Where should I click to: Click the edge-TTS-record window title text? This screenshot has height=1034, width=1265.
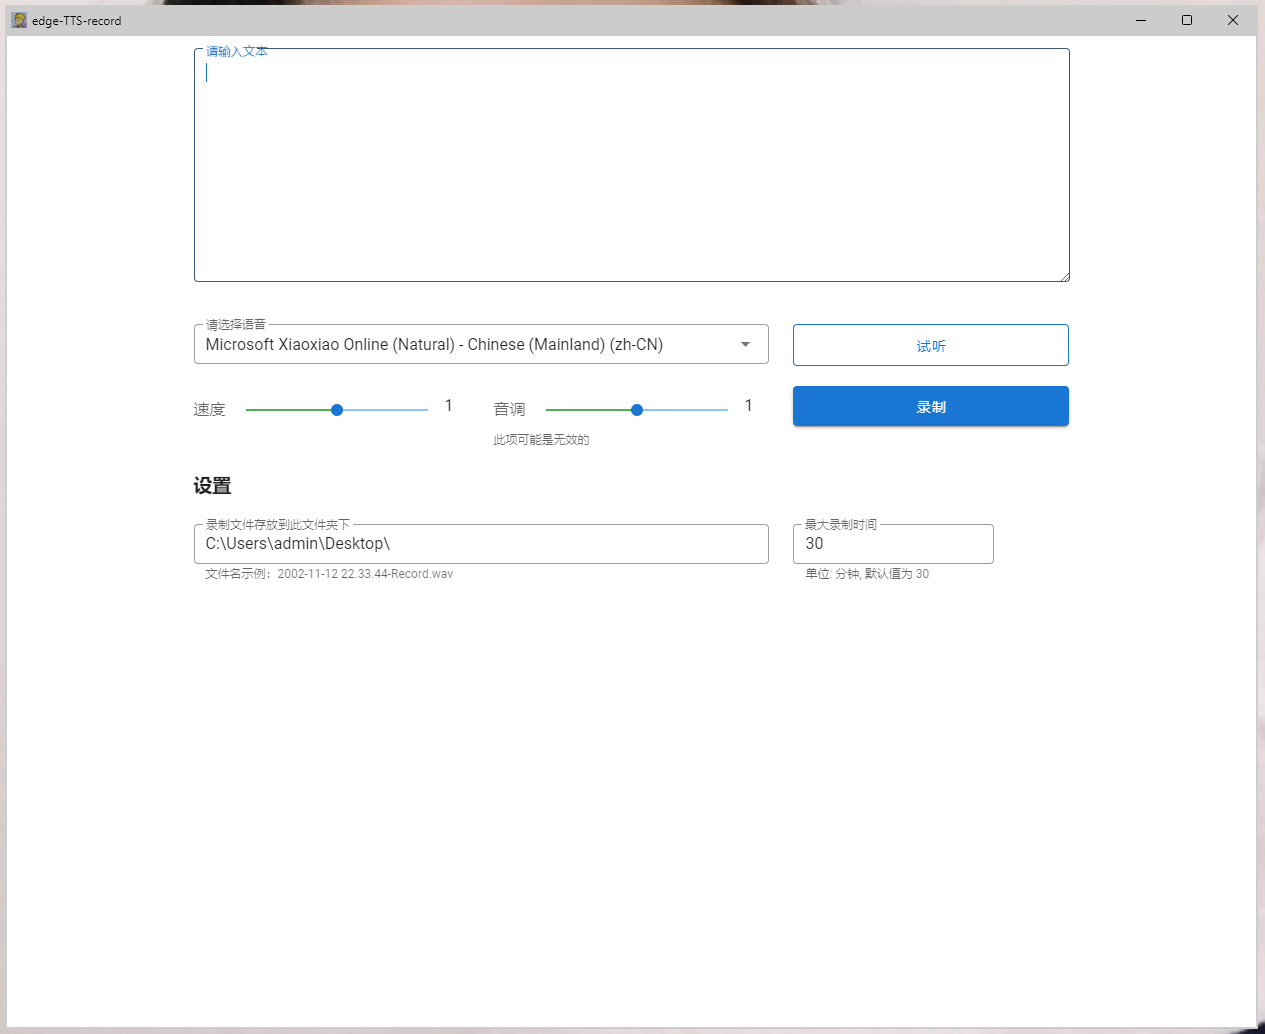(77, 20)
